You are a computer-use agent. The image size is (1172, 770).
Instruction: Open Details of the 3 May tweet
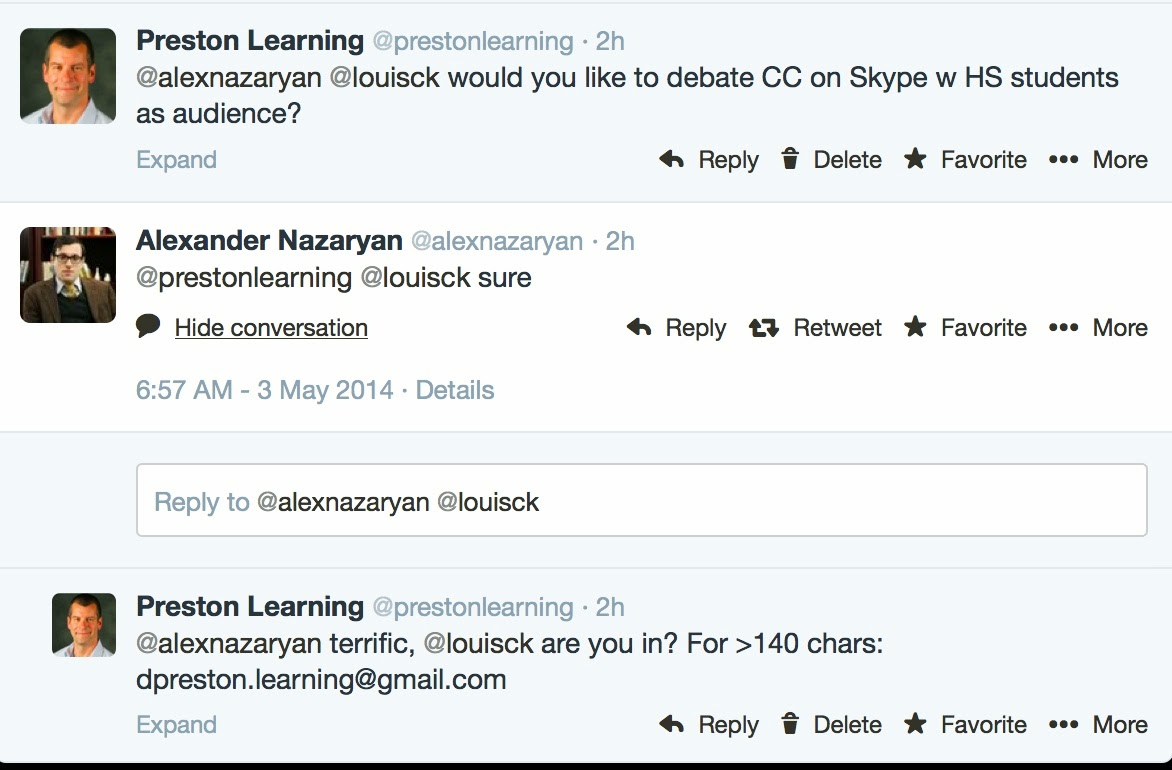click(x=454, y=389)
